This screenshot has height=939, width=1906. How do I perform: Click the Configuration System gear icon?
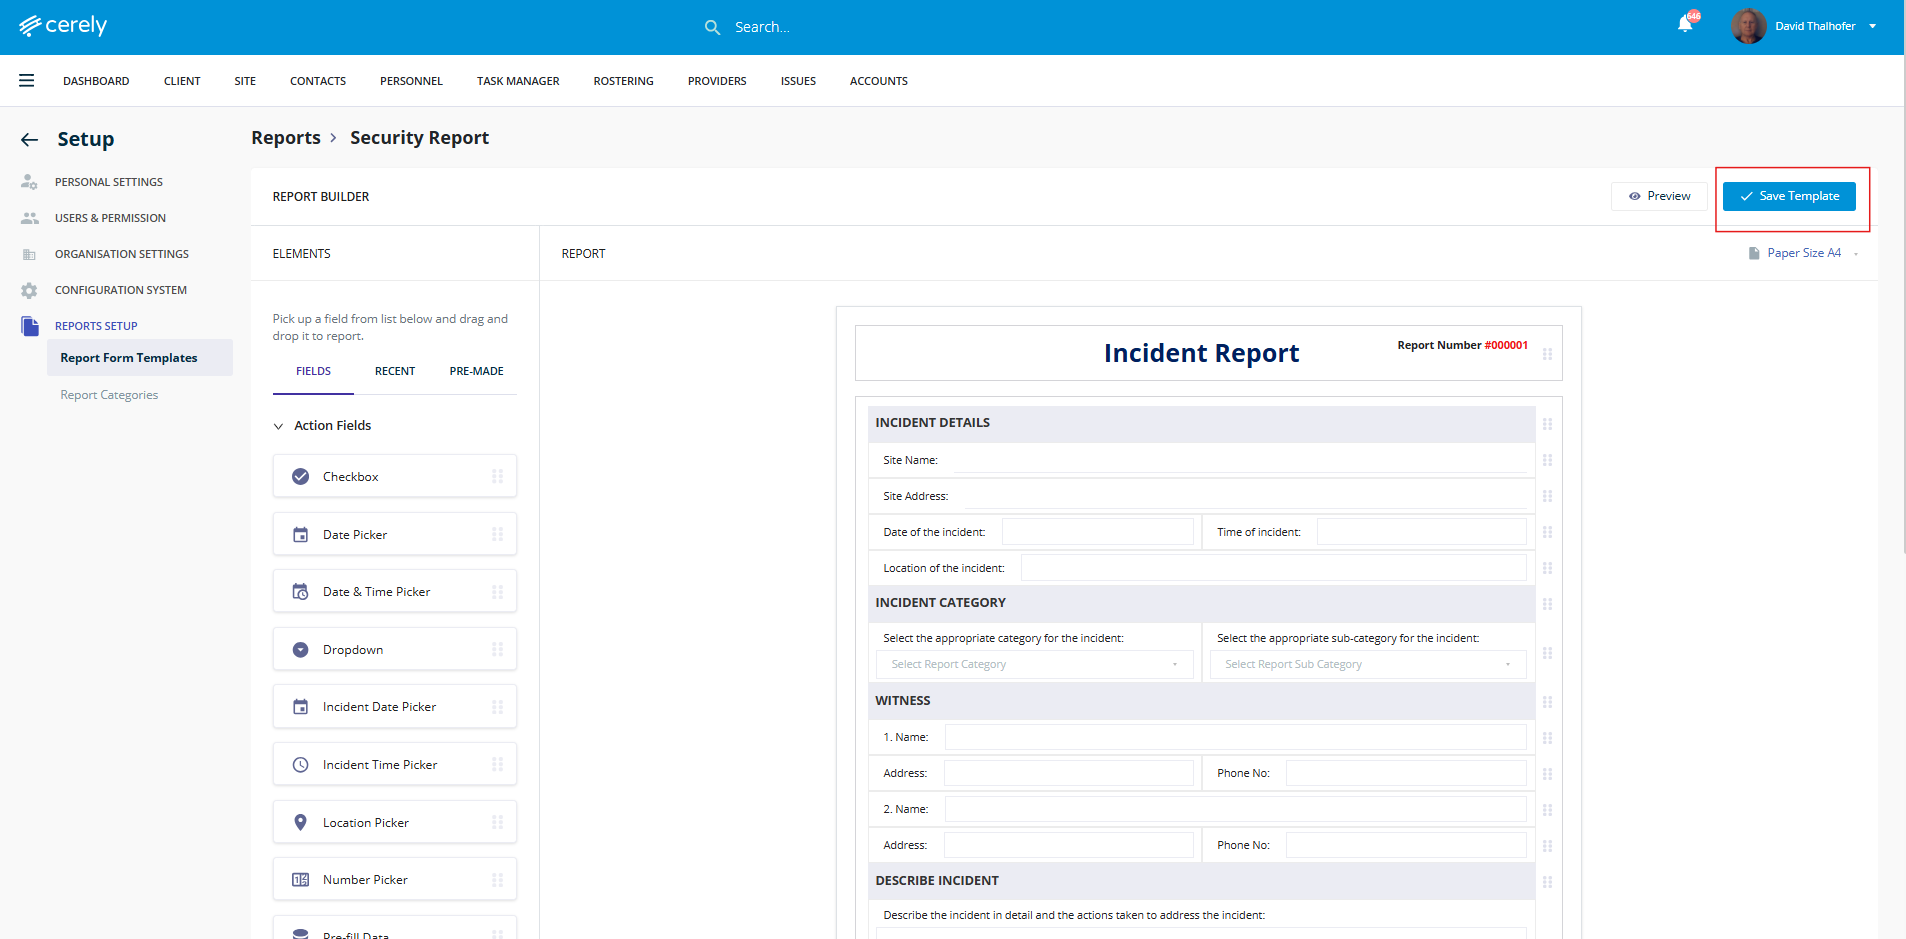[x=29, y=290]
